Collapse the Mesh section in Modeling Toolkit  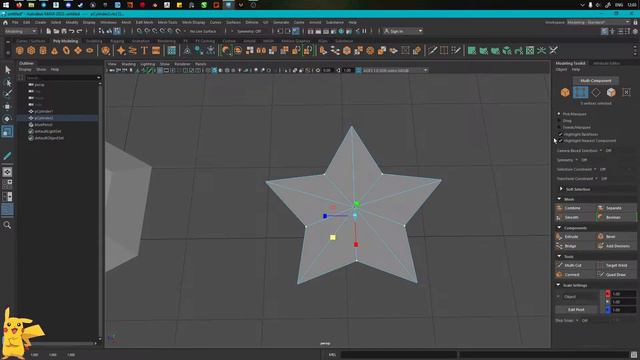click(x=559, y=199)
